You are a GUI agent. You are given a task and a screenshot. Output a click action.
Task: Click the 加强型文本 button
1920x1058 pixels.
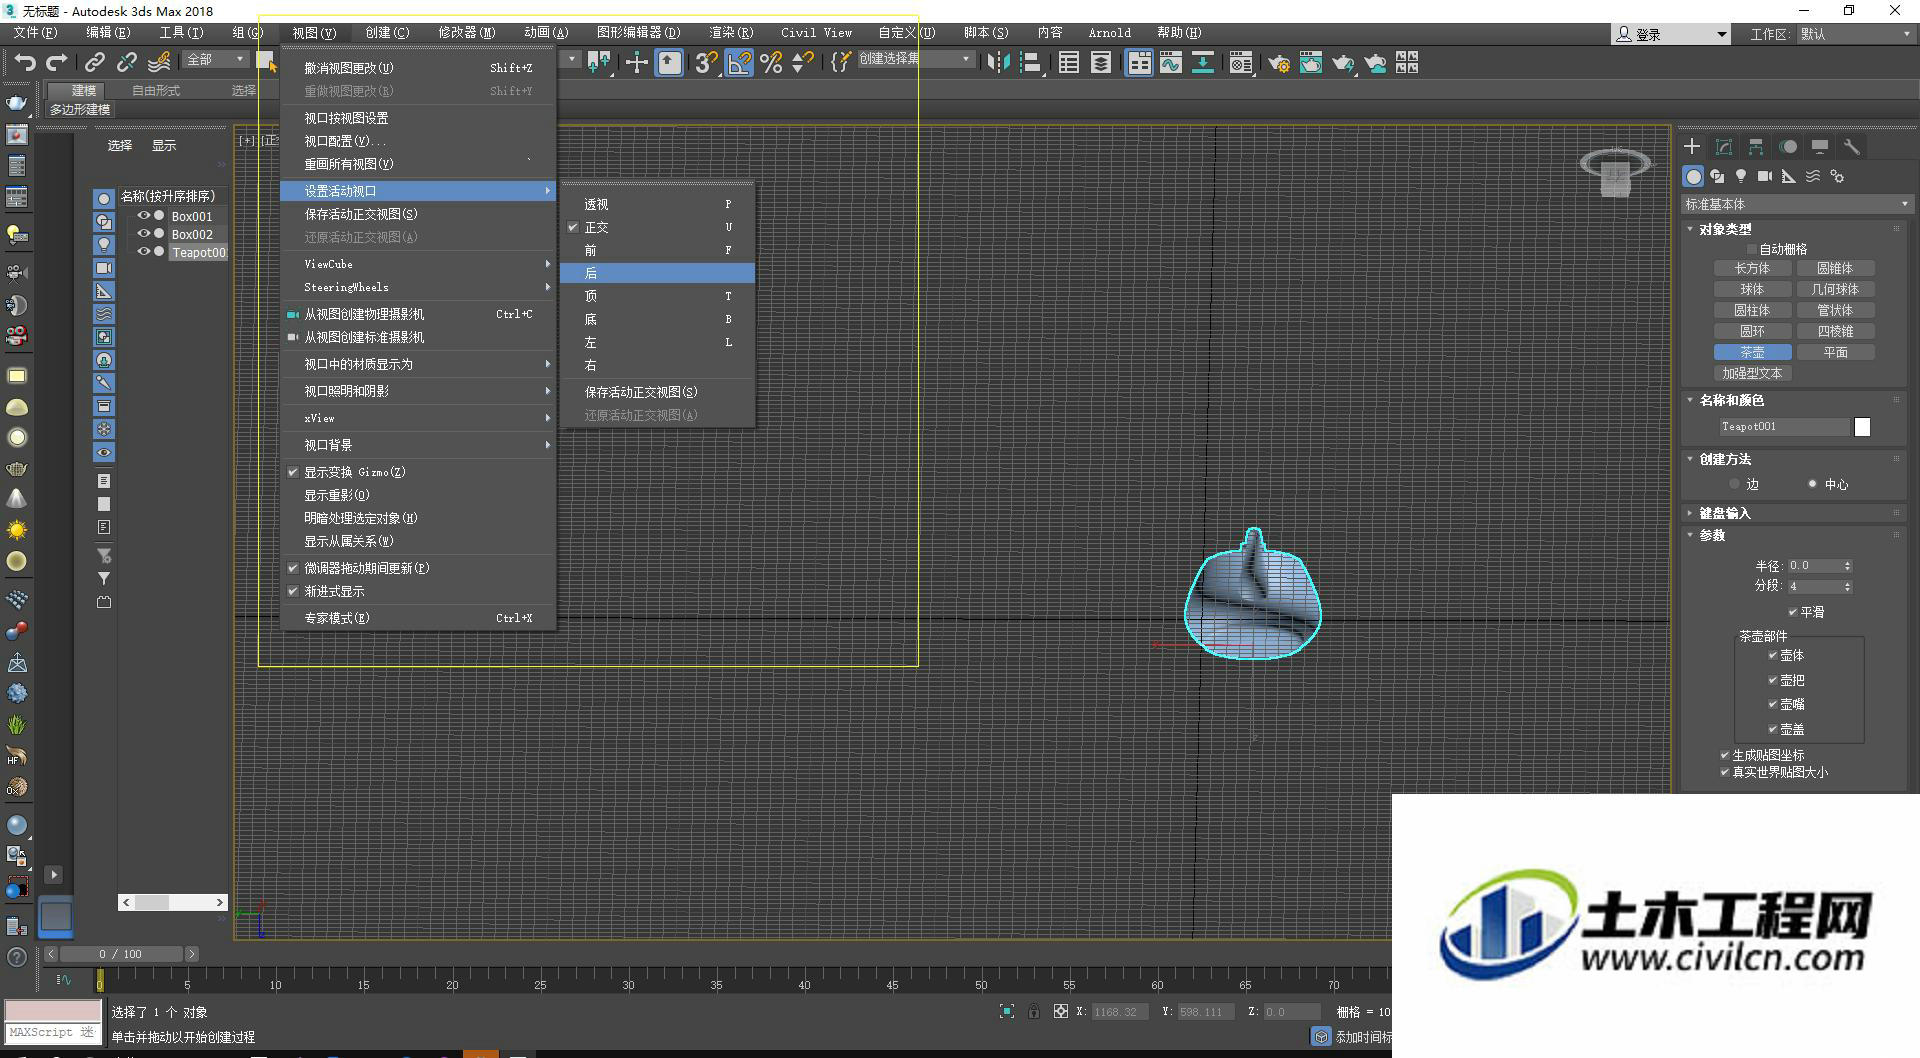coord(1752,373)
